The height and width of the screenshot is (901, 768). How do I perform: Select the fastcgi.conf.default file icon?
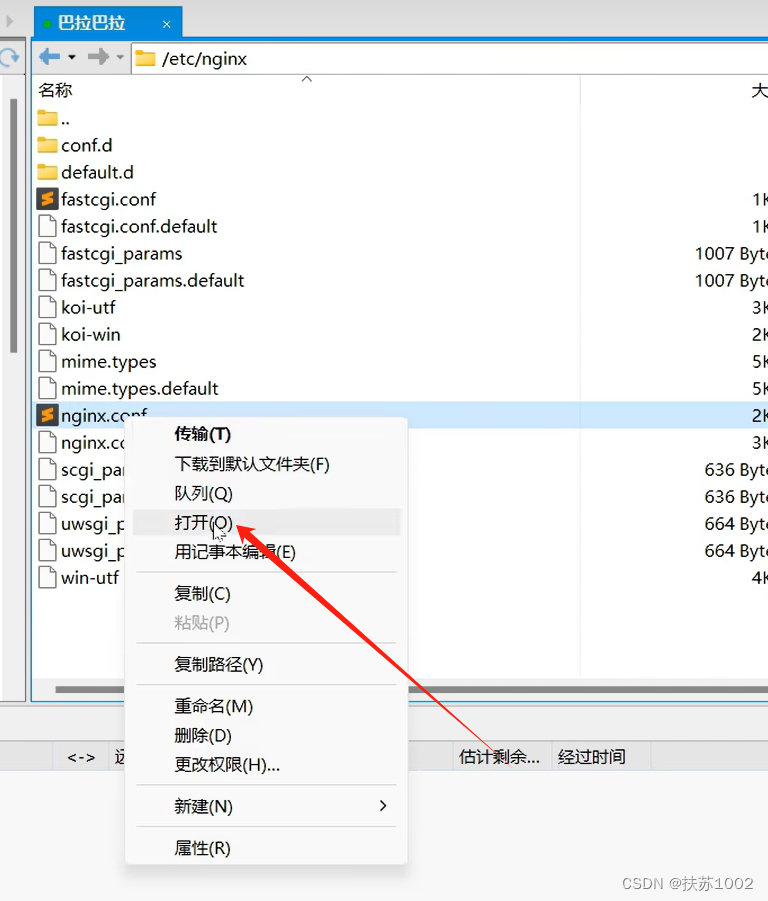pyautogui.click(x=48, y=226)
